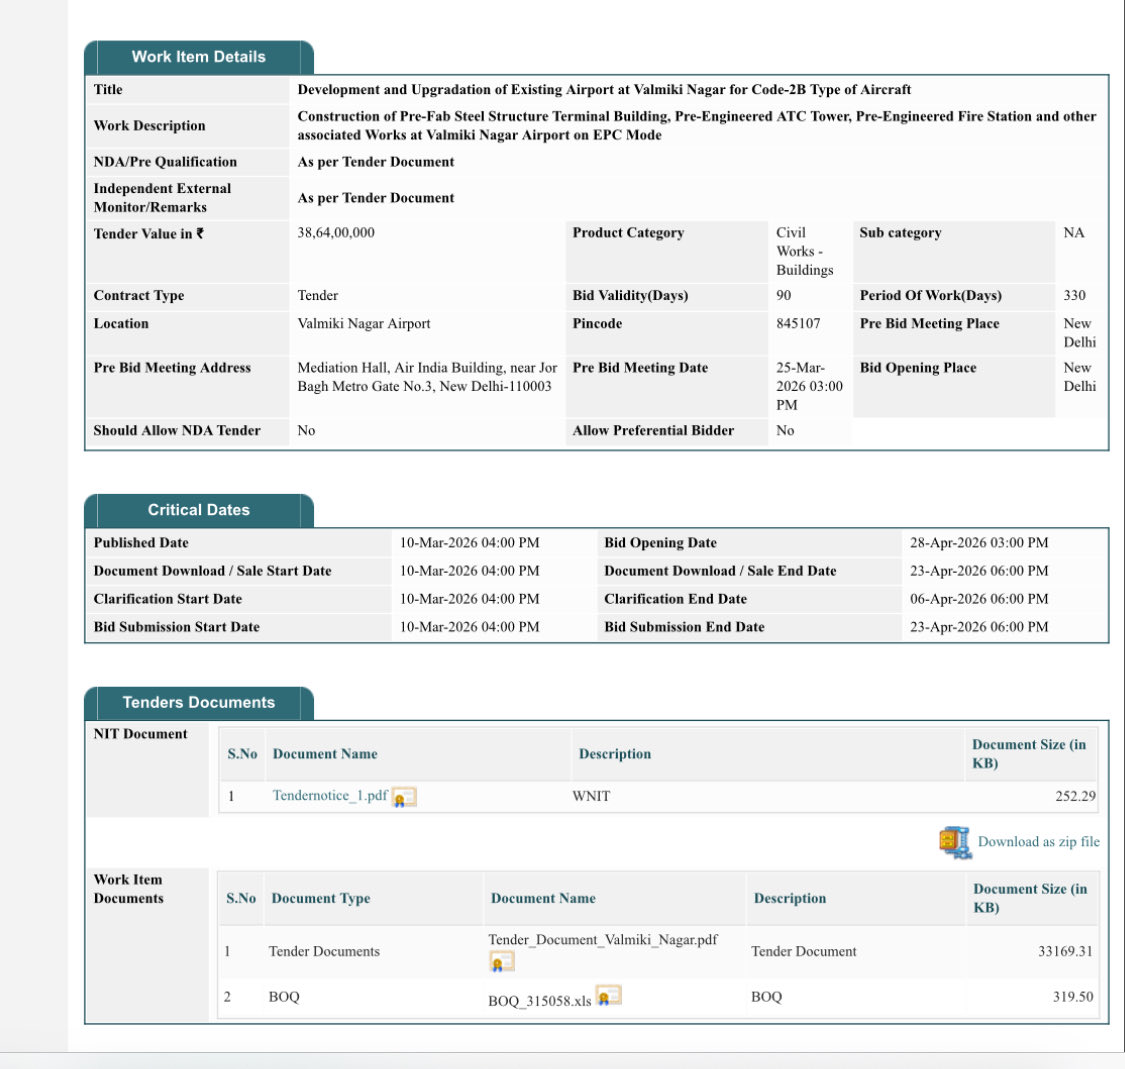Click the Published Date value 10-Mar-2026 04:00 PM
1125x1069 pixels.
click(469, 543)
